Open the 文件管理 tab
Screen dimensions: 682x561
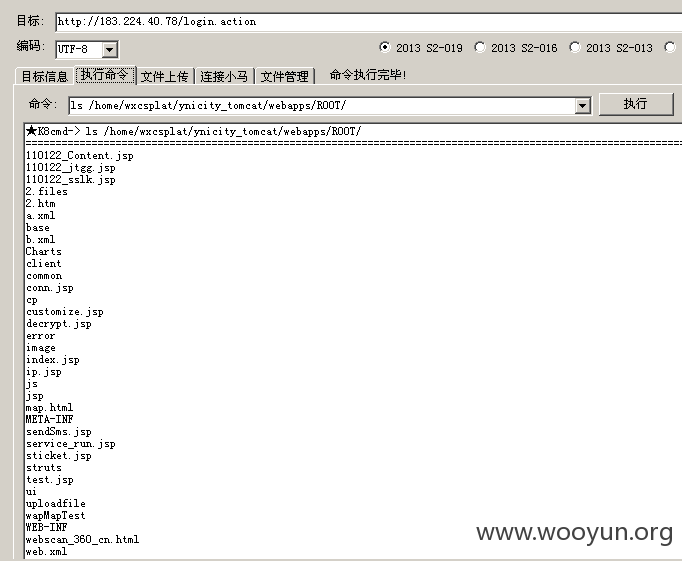(x=284, y=77)
